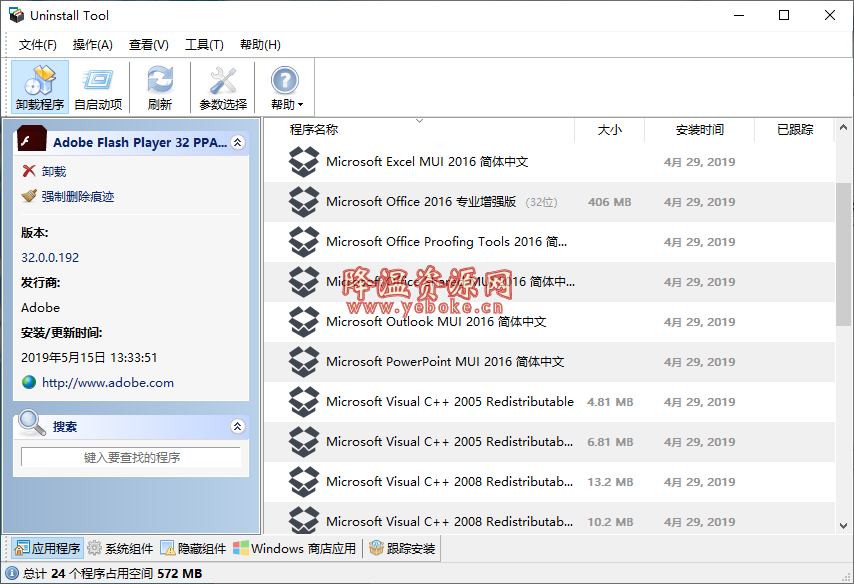
Task: Switch to the 隐藏组件 tab
Action: 194,548
